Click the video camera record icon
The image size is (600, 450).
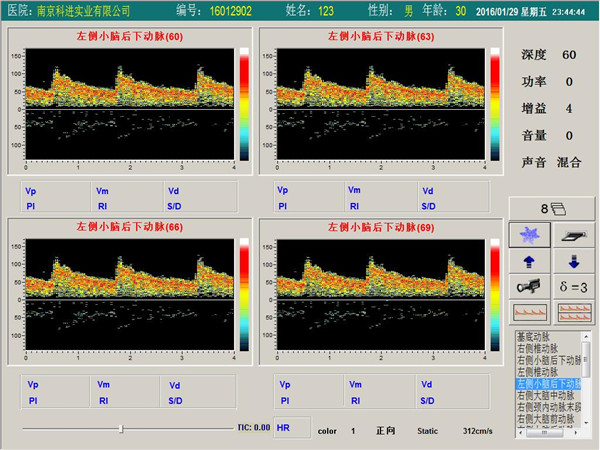click(x=529, y=287)
